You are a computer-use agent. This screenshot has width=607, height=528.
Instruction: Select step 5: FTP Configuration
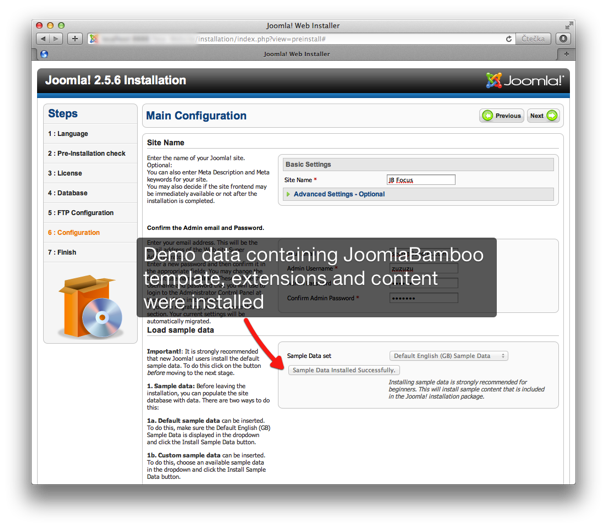coord(81,213)
